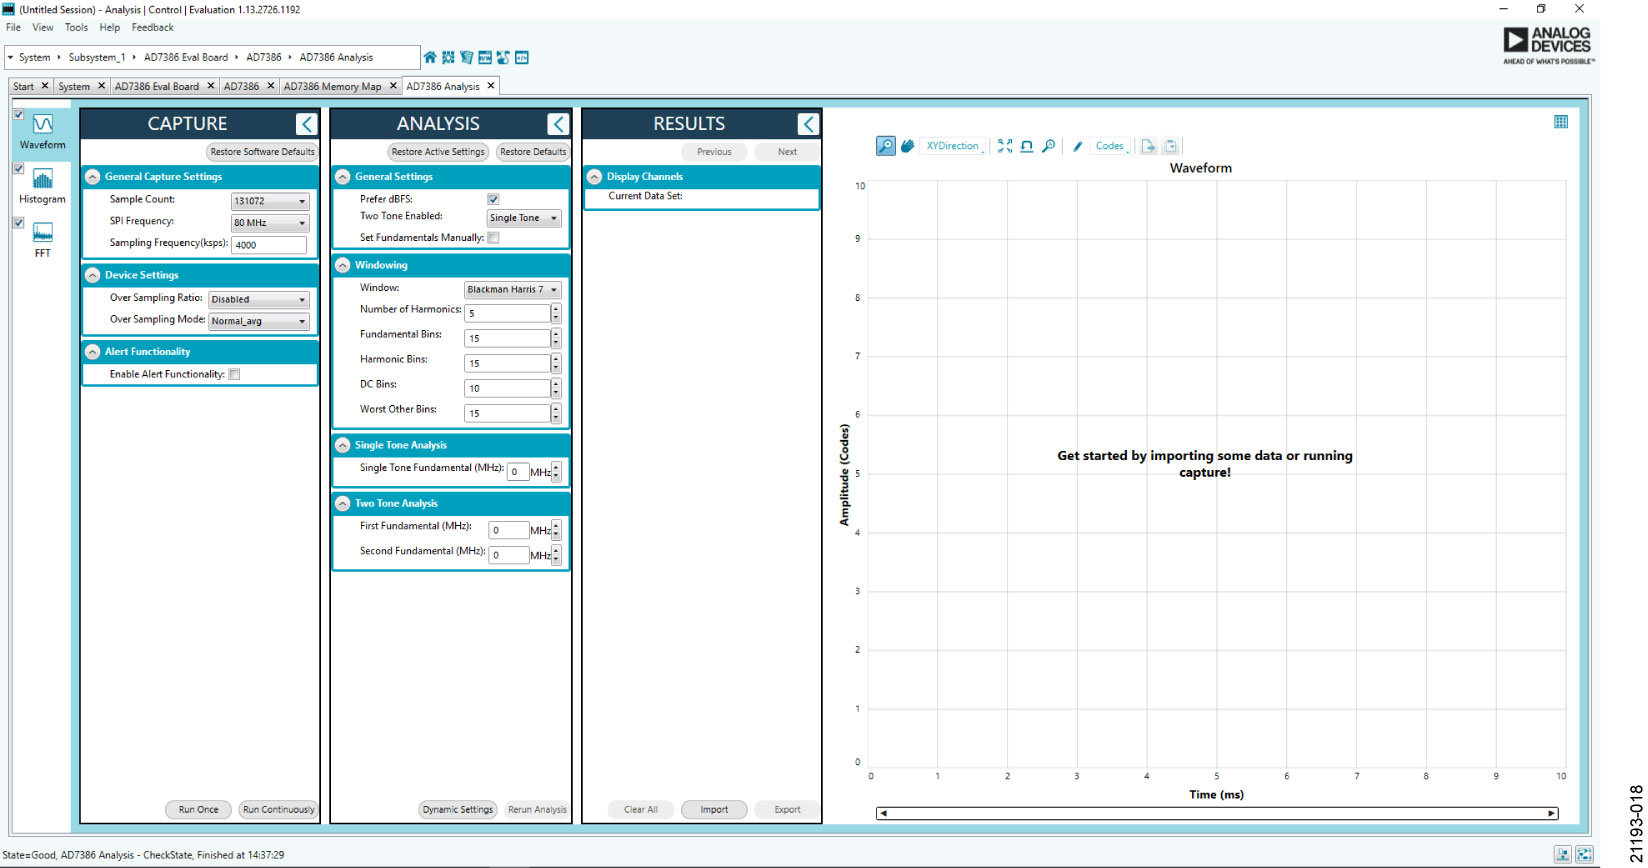
Task: Click the grid layout icon at top right
Action: point(1560,122)
